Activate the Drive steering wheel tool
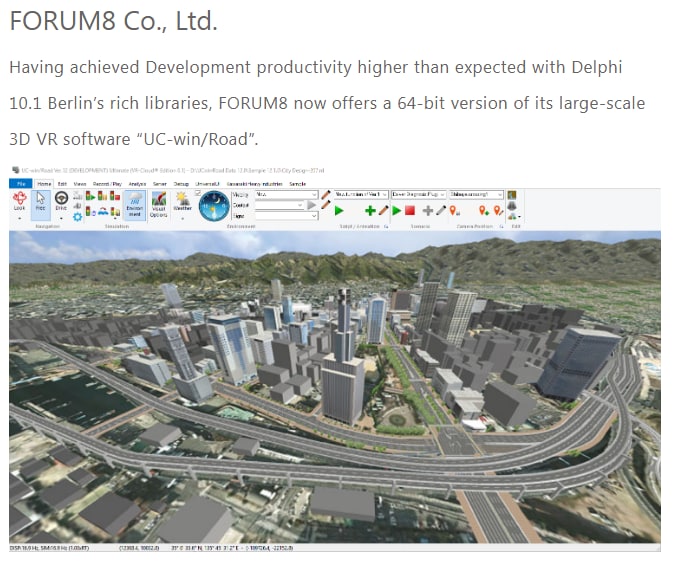Viewport: 685px width, 574px height. pos(61,201)
